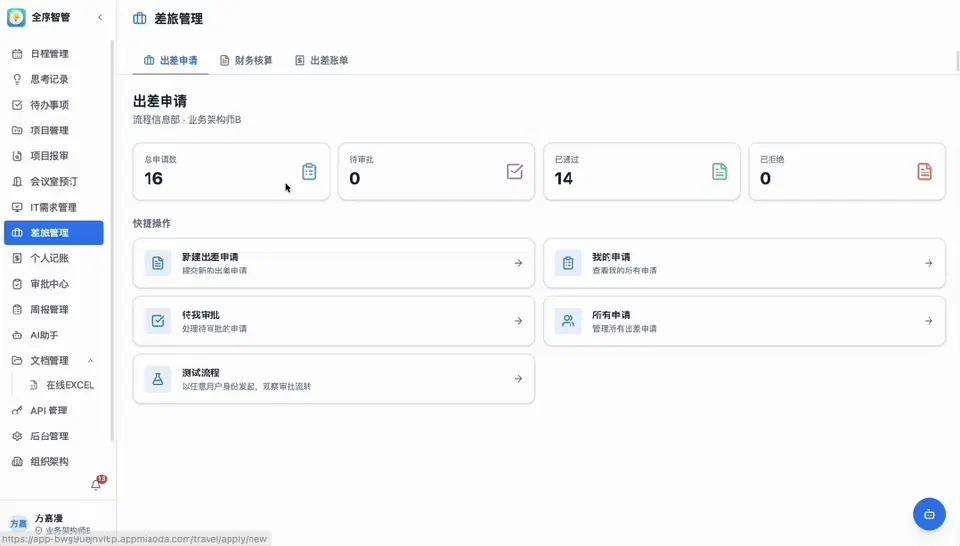
Task: Click the clipboard icon on 我的申请
Action: coord(568,263)
